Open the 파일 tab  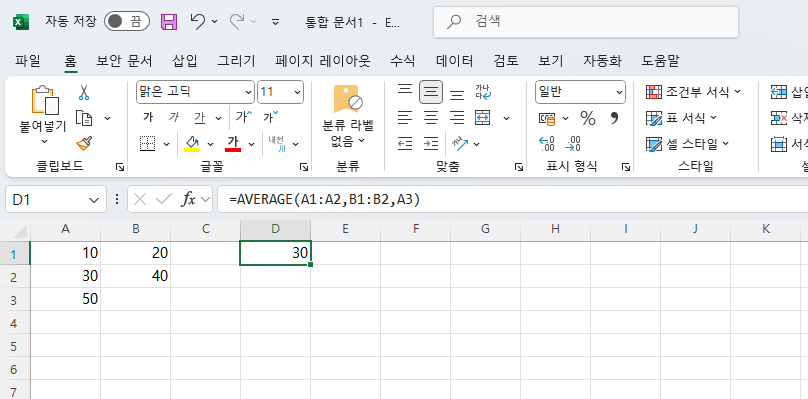click(27, 61)
